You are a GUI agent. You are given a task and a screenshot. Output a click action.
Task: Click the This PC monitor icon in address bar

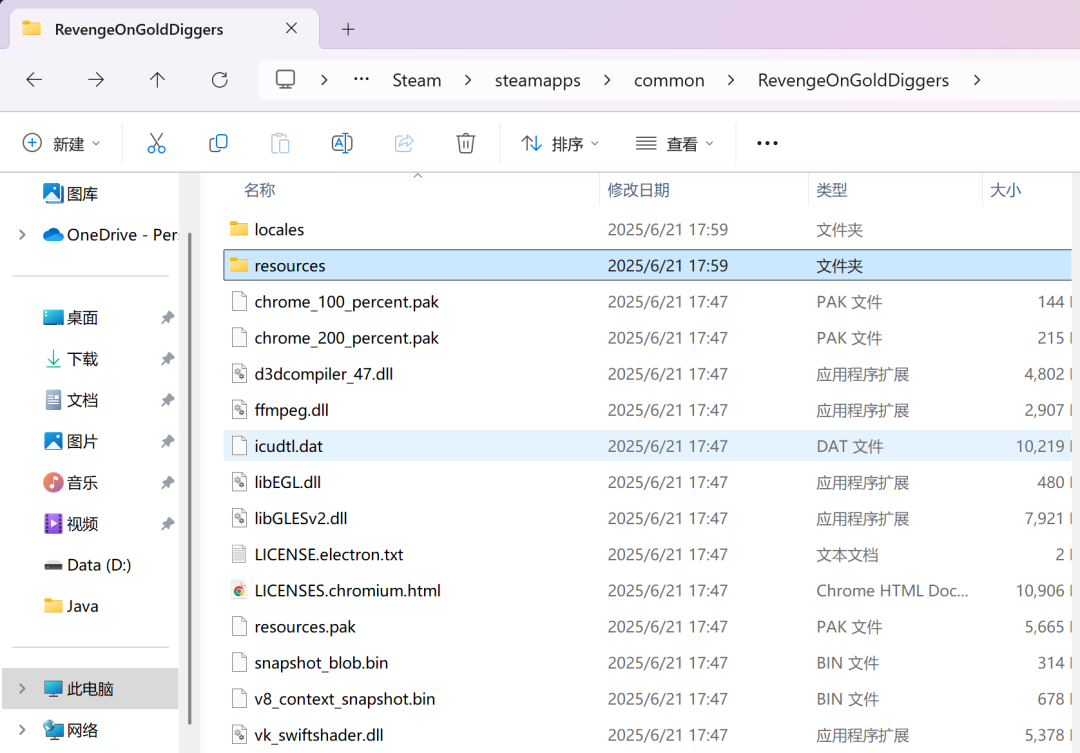click(285, 80)
